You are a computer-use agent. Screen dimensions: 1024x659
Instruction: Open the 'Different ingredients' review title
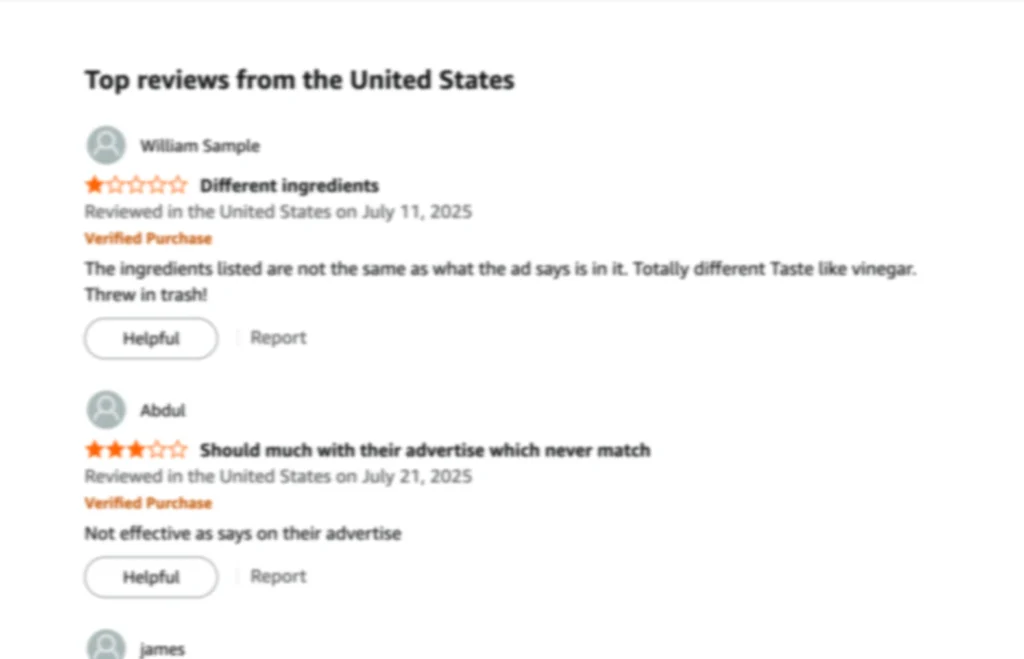289,185
